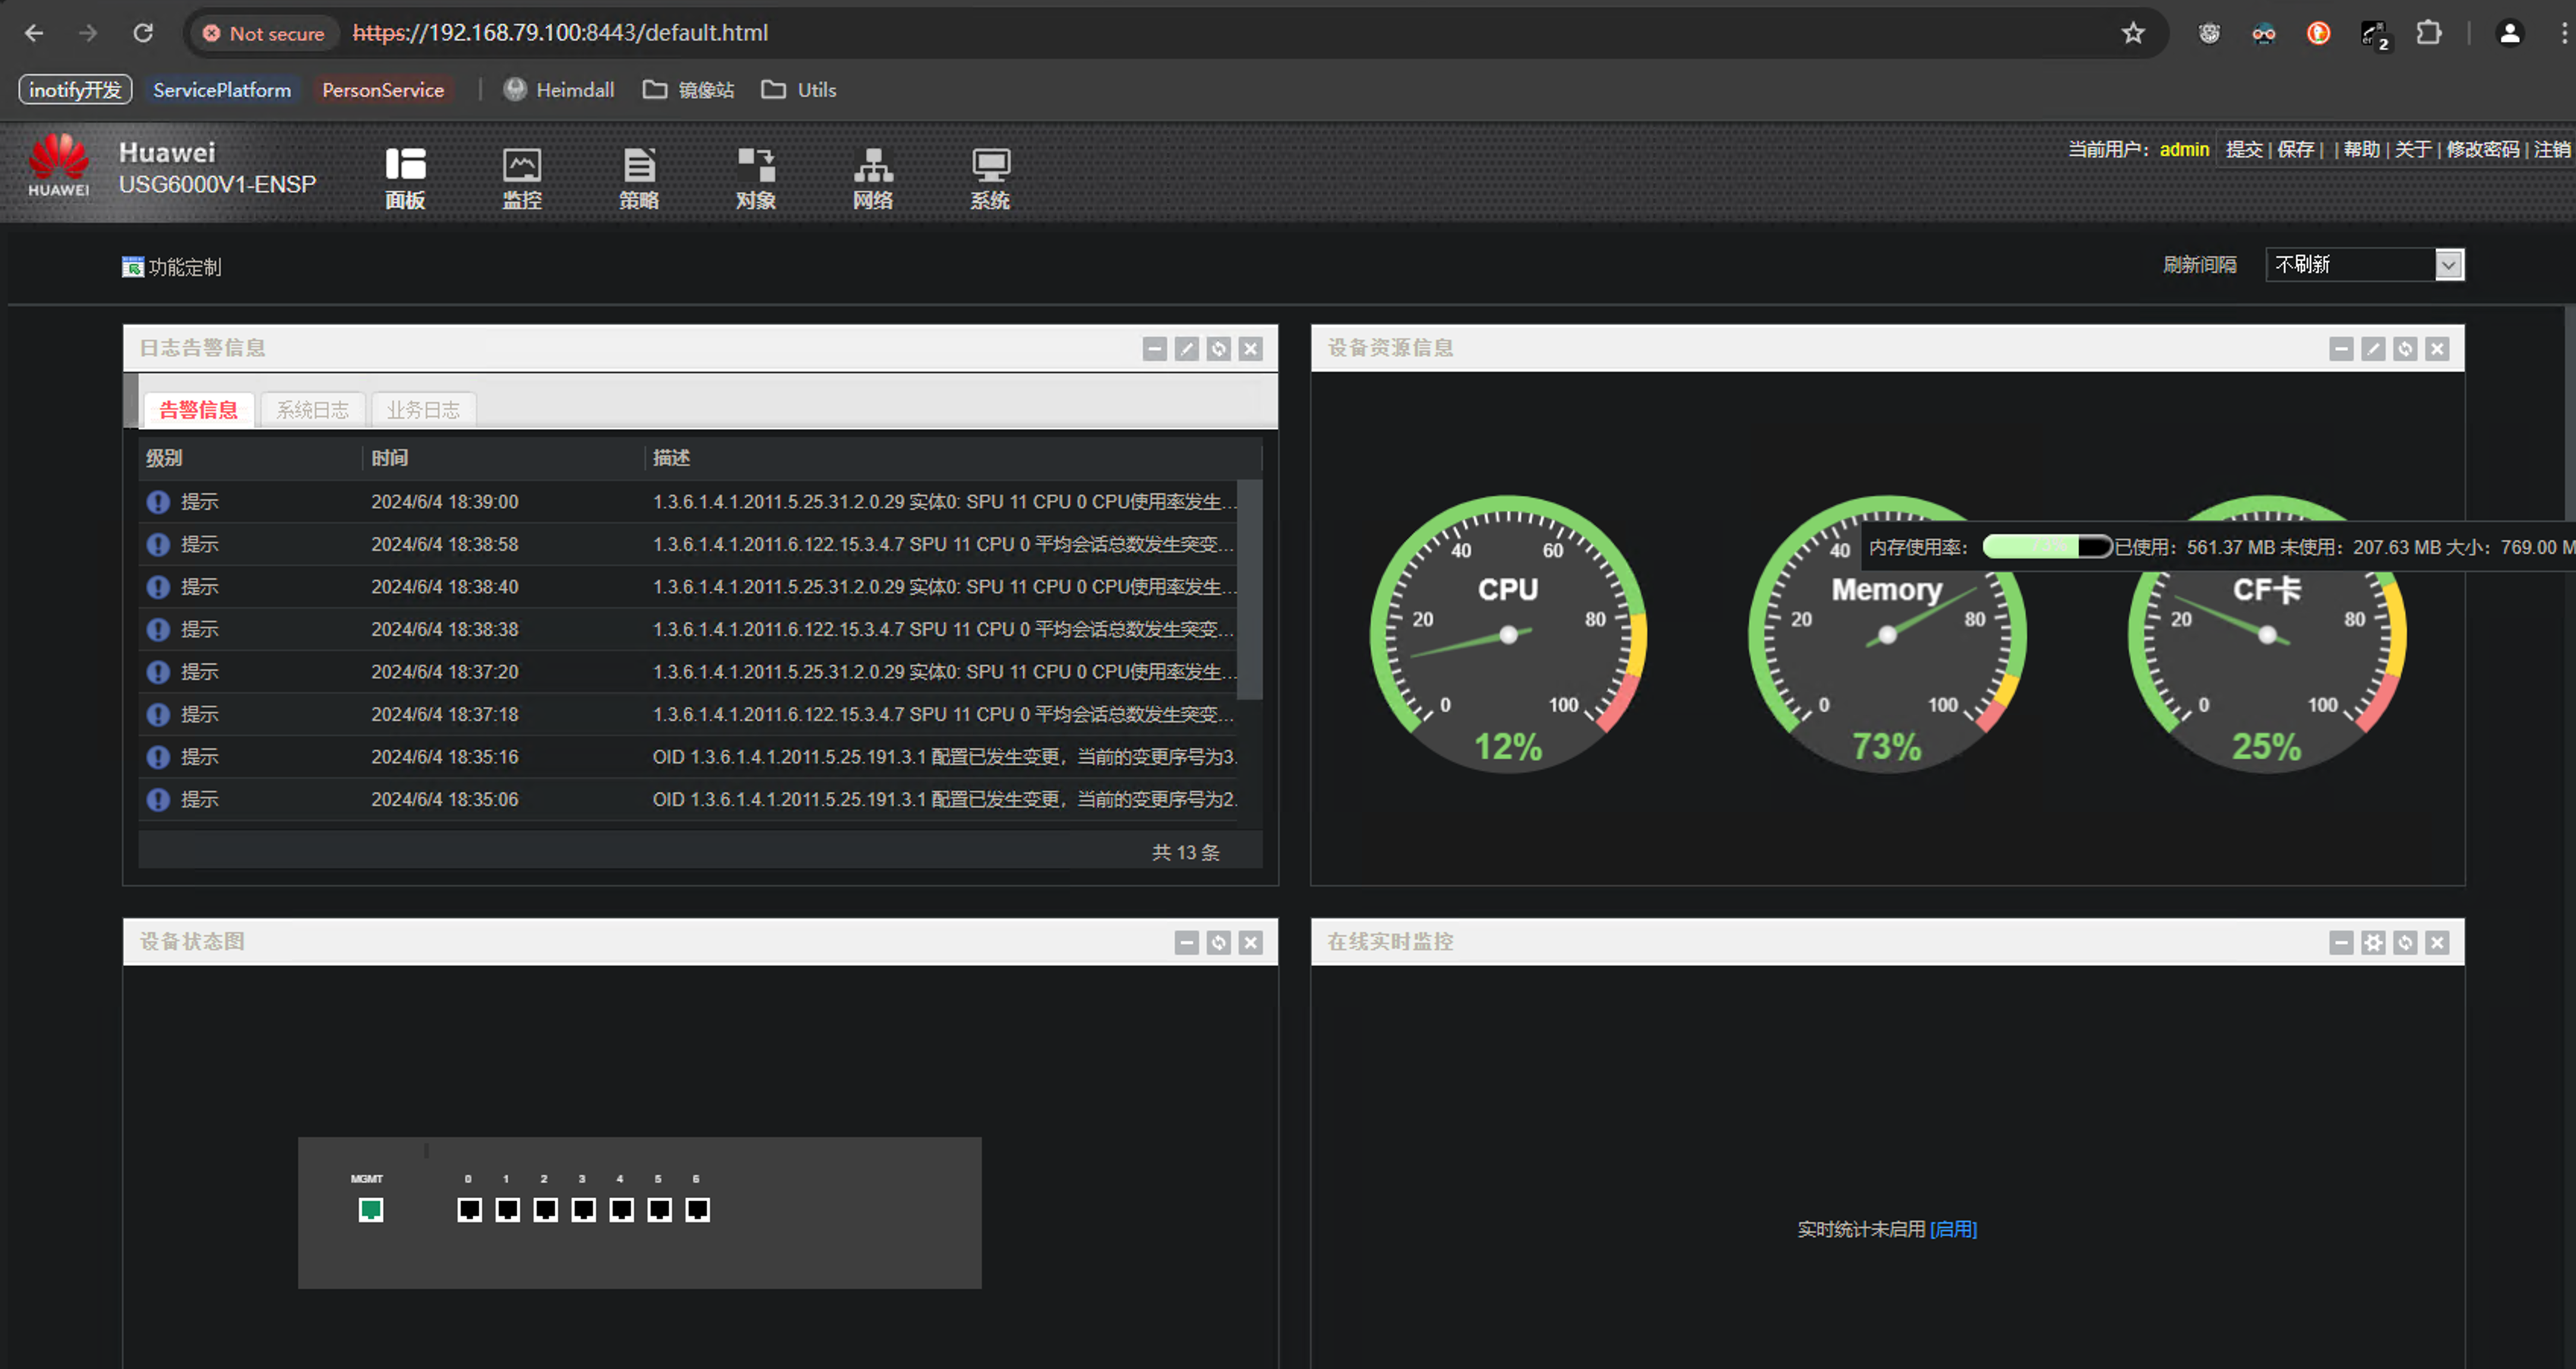Viewport: 2576px width, 1369px height.
Task: Sort by the 级别 column header
Action: [x=250, y=458]
